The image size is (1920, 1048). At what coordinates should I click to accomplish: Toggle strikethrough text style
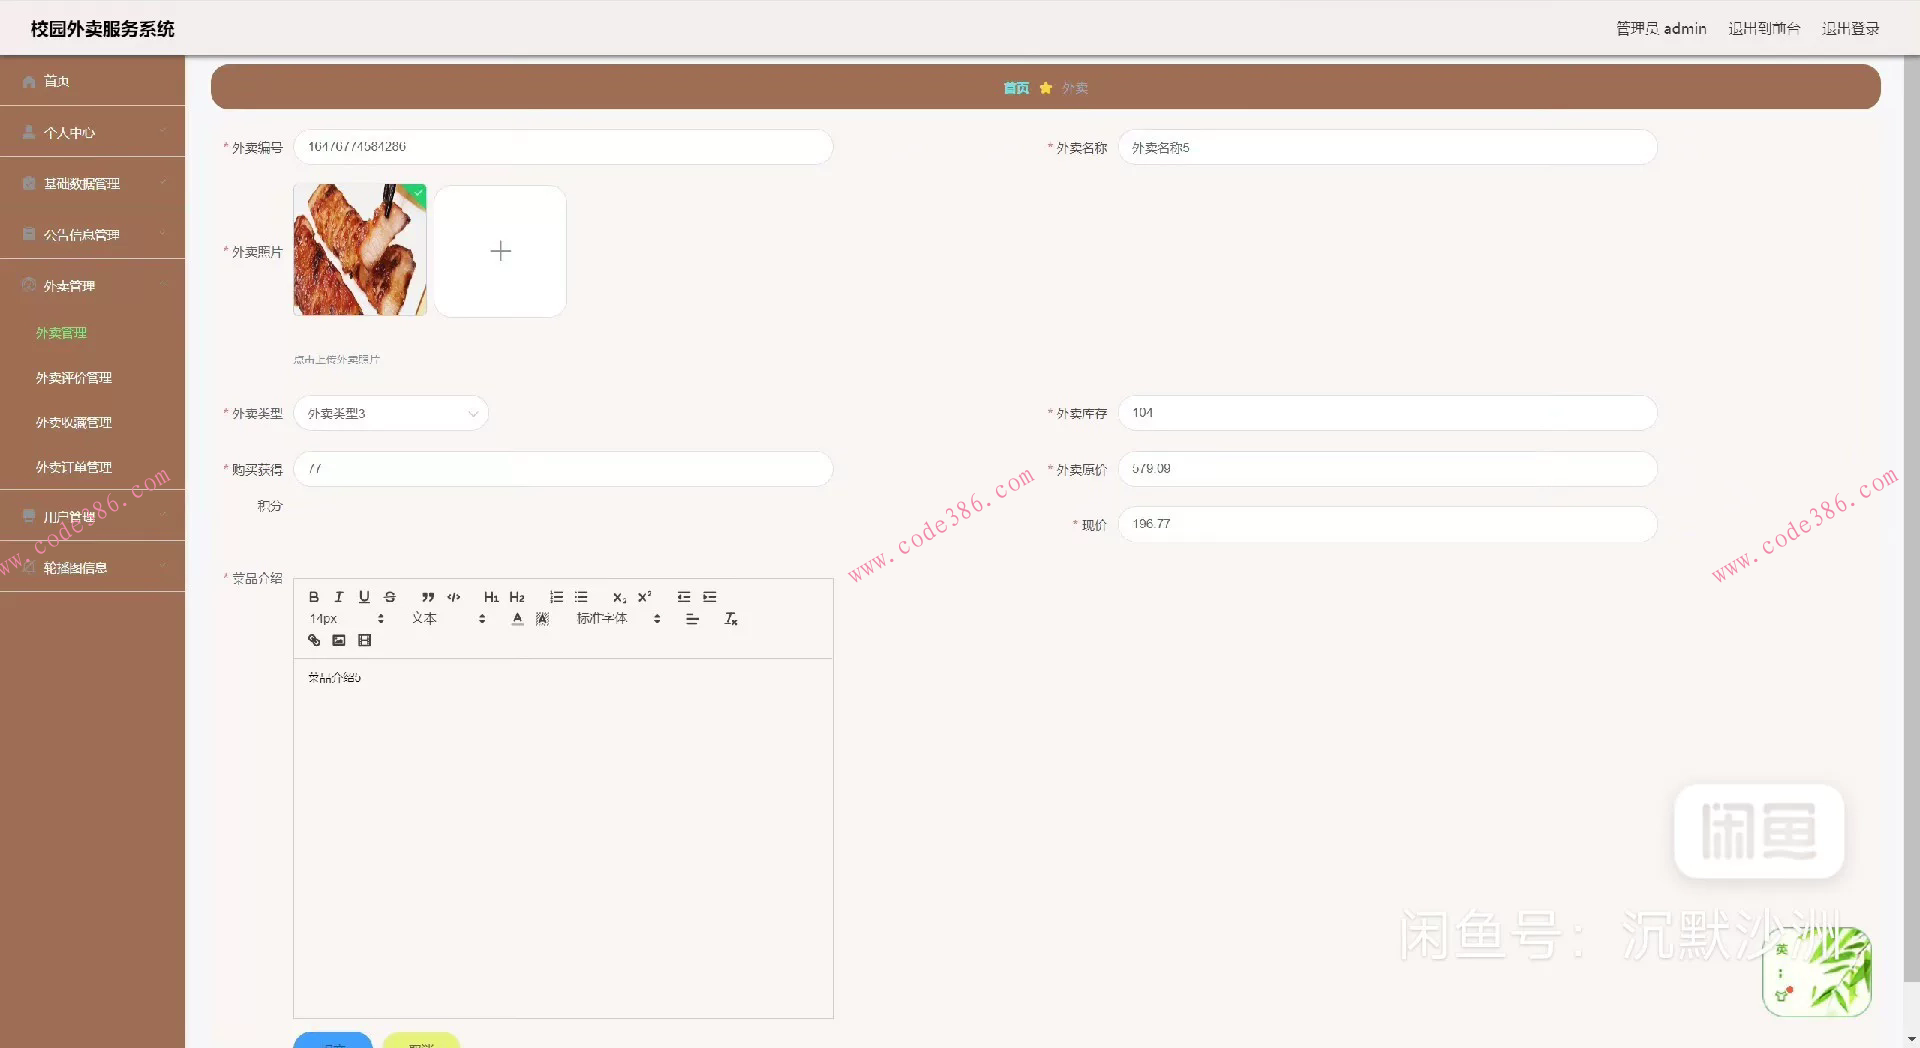click(x=390, y=597)
